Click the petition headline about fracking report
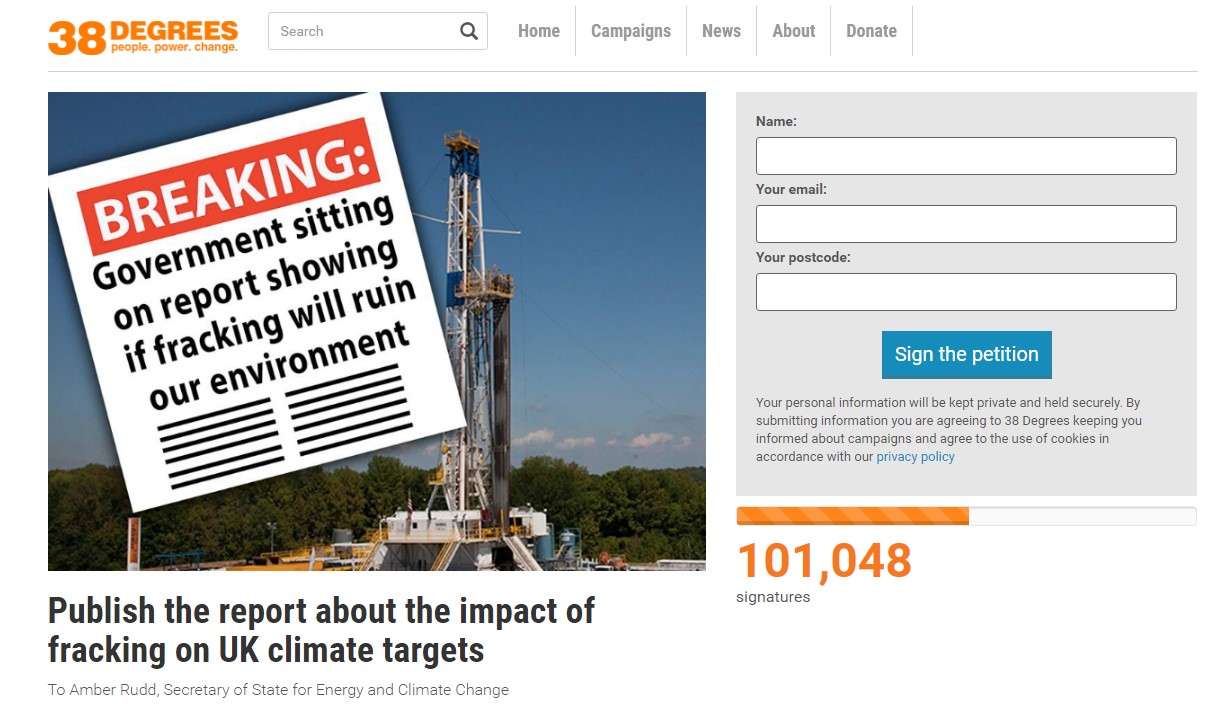 [x=320, y=630]
